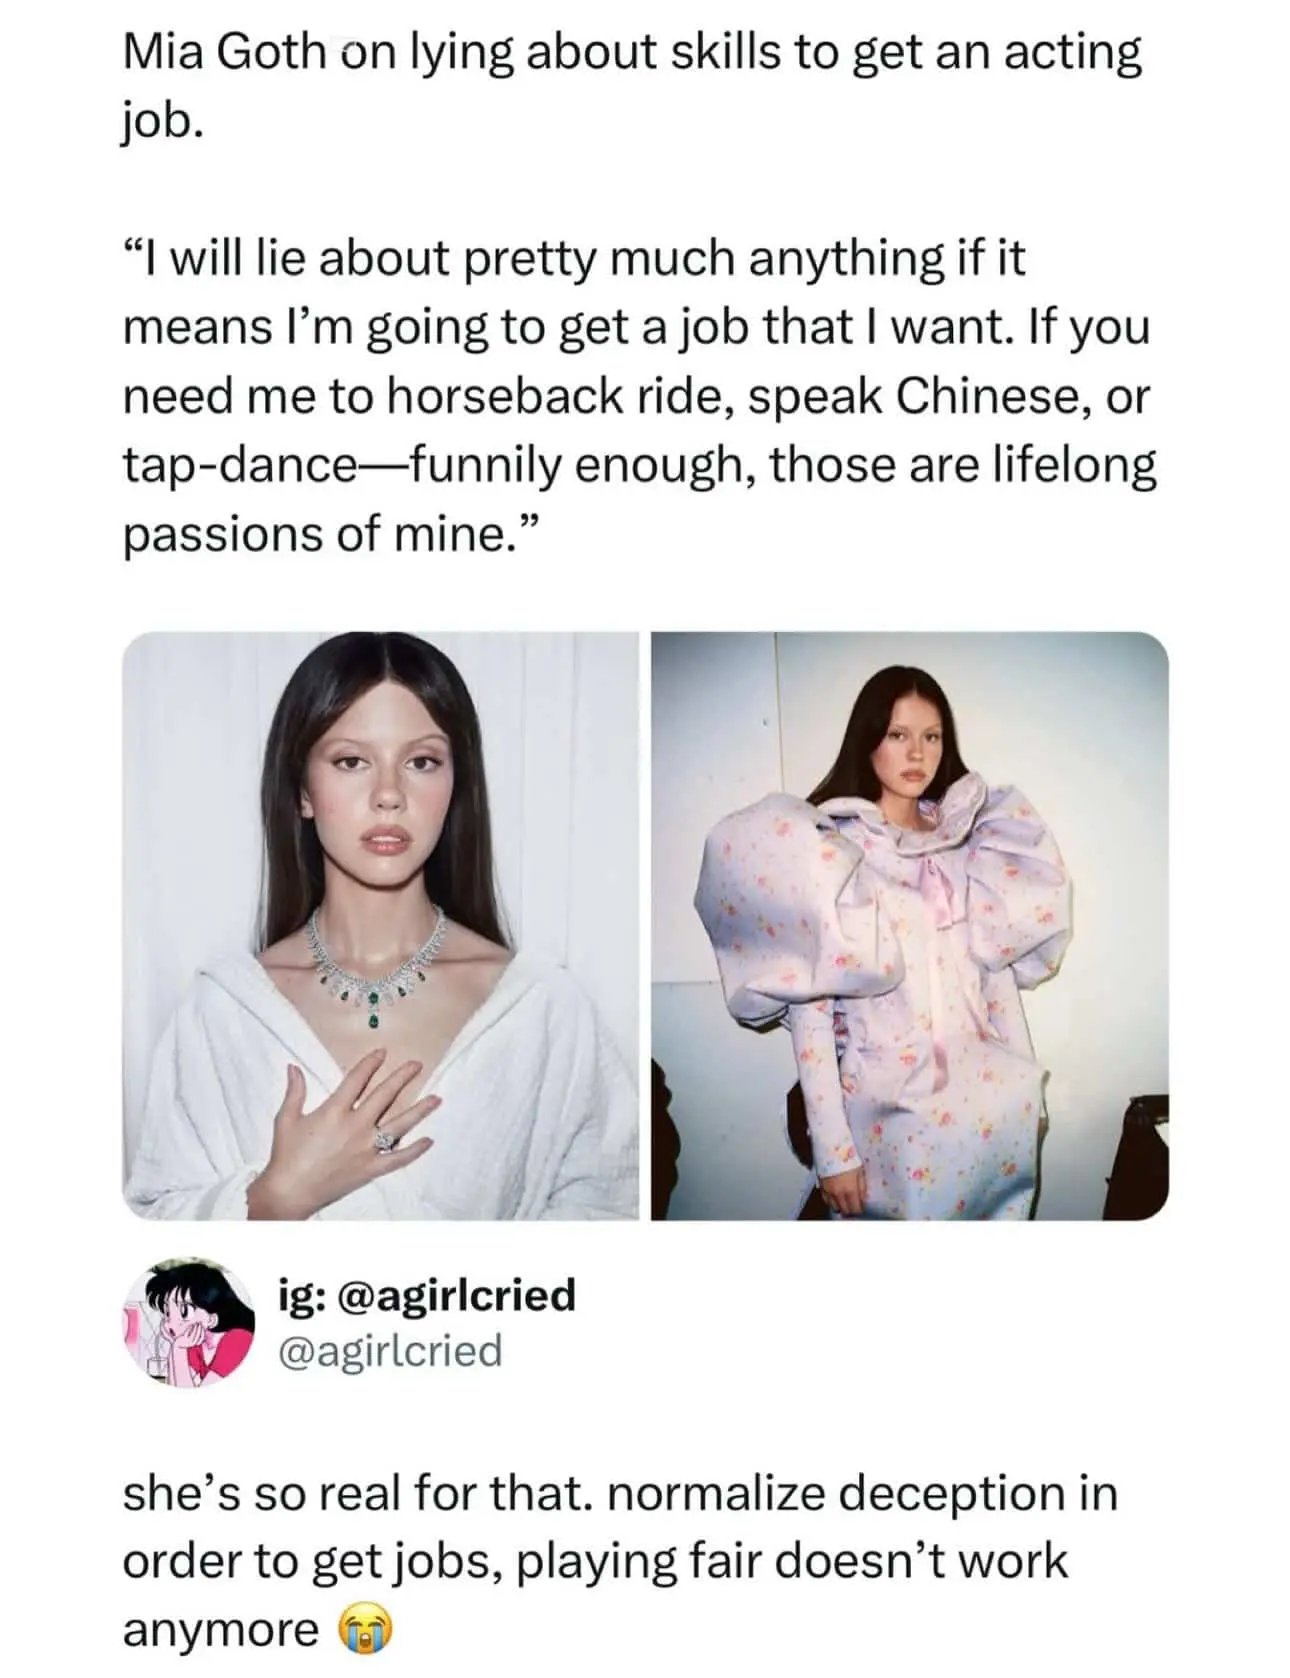Image resolution: width=1290 pixels, height=1678 pixels.
Task: Click display name "ig: @agirlcried"
Action: coord(426,1293)
